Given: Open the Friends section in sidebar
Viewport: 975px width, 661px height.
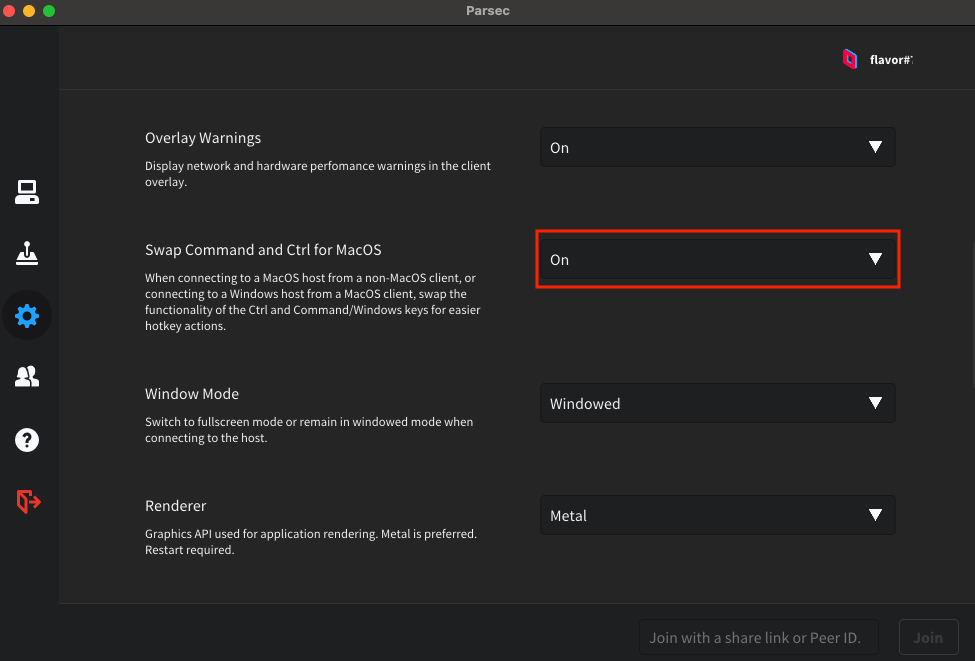Looking at the screenshot, I should pyautogui.click(x=27, y=377).
